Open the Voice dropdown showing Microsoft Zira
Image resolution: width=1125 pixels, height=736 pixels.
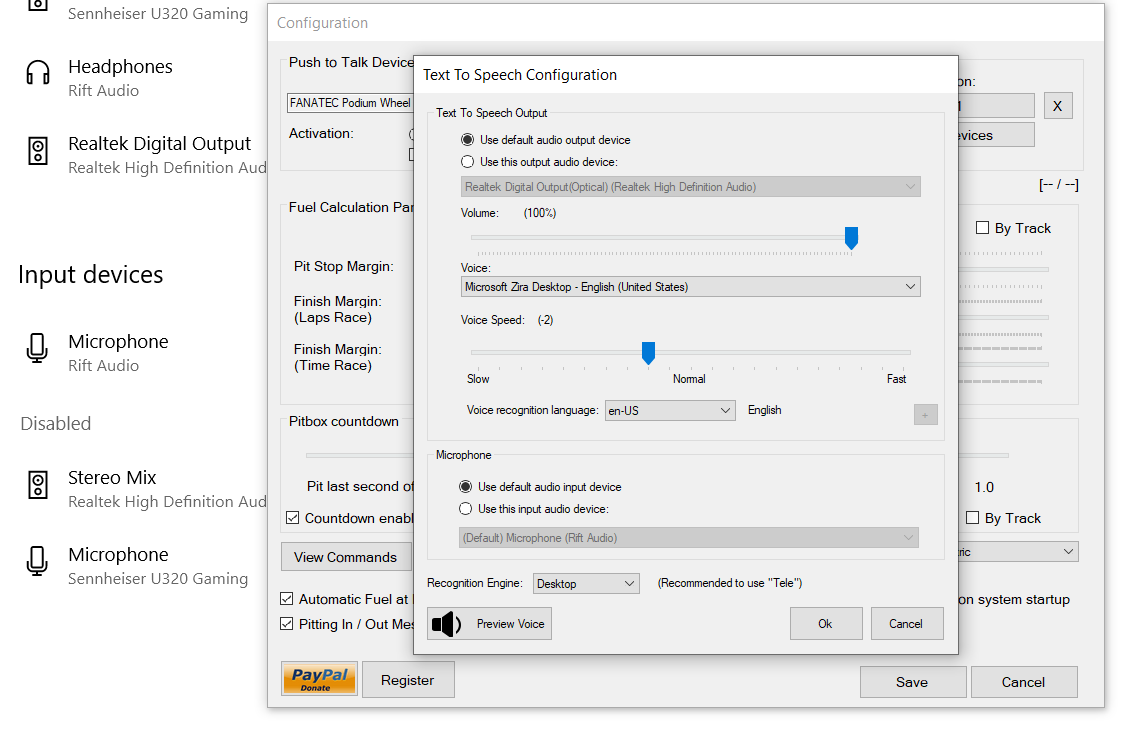(690, 287)
